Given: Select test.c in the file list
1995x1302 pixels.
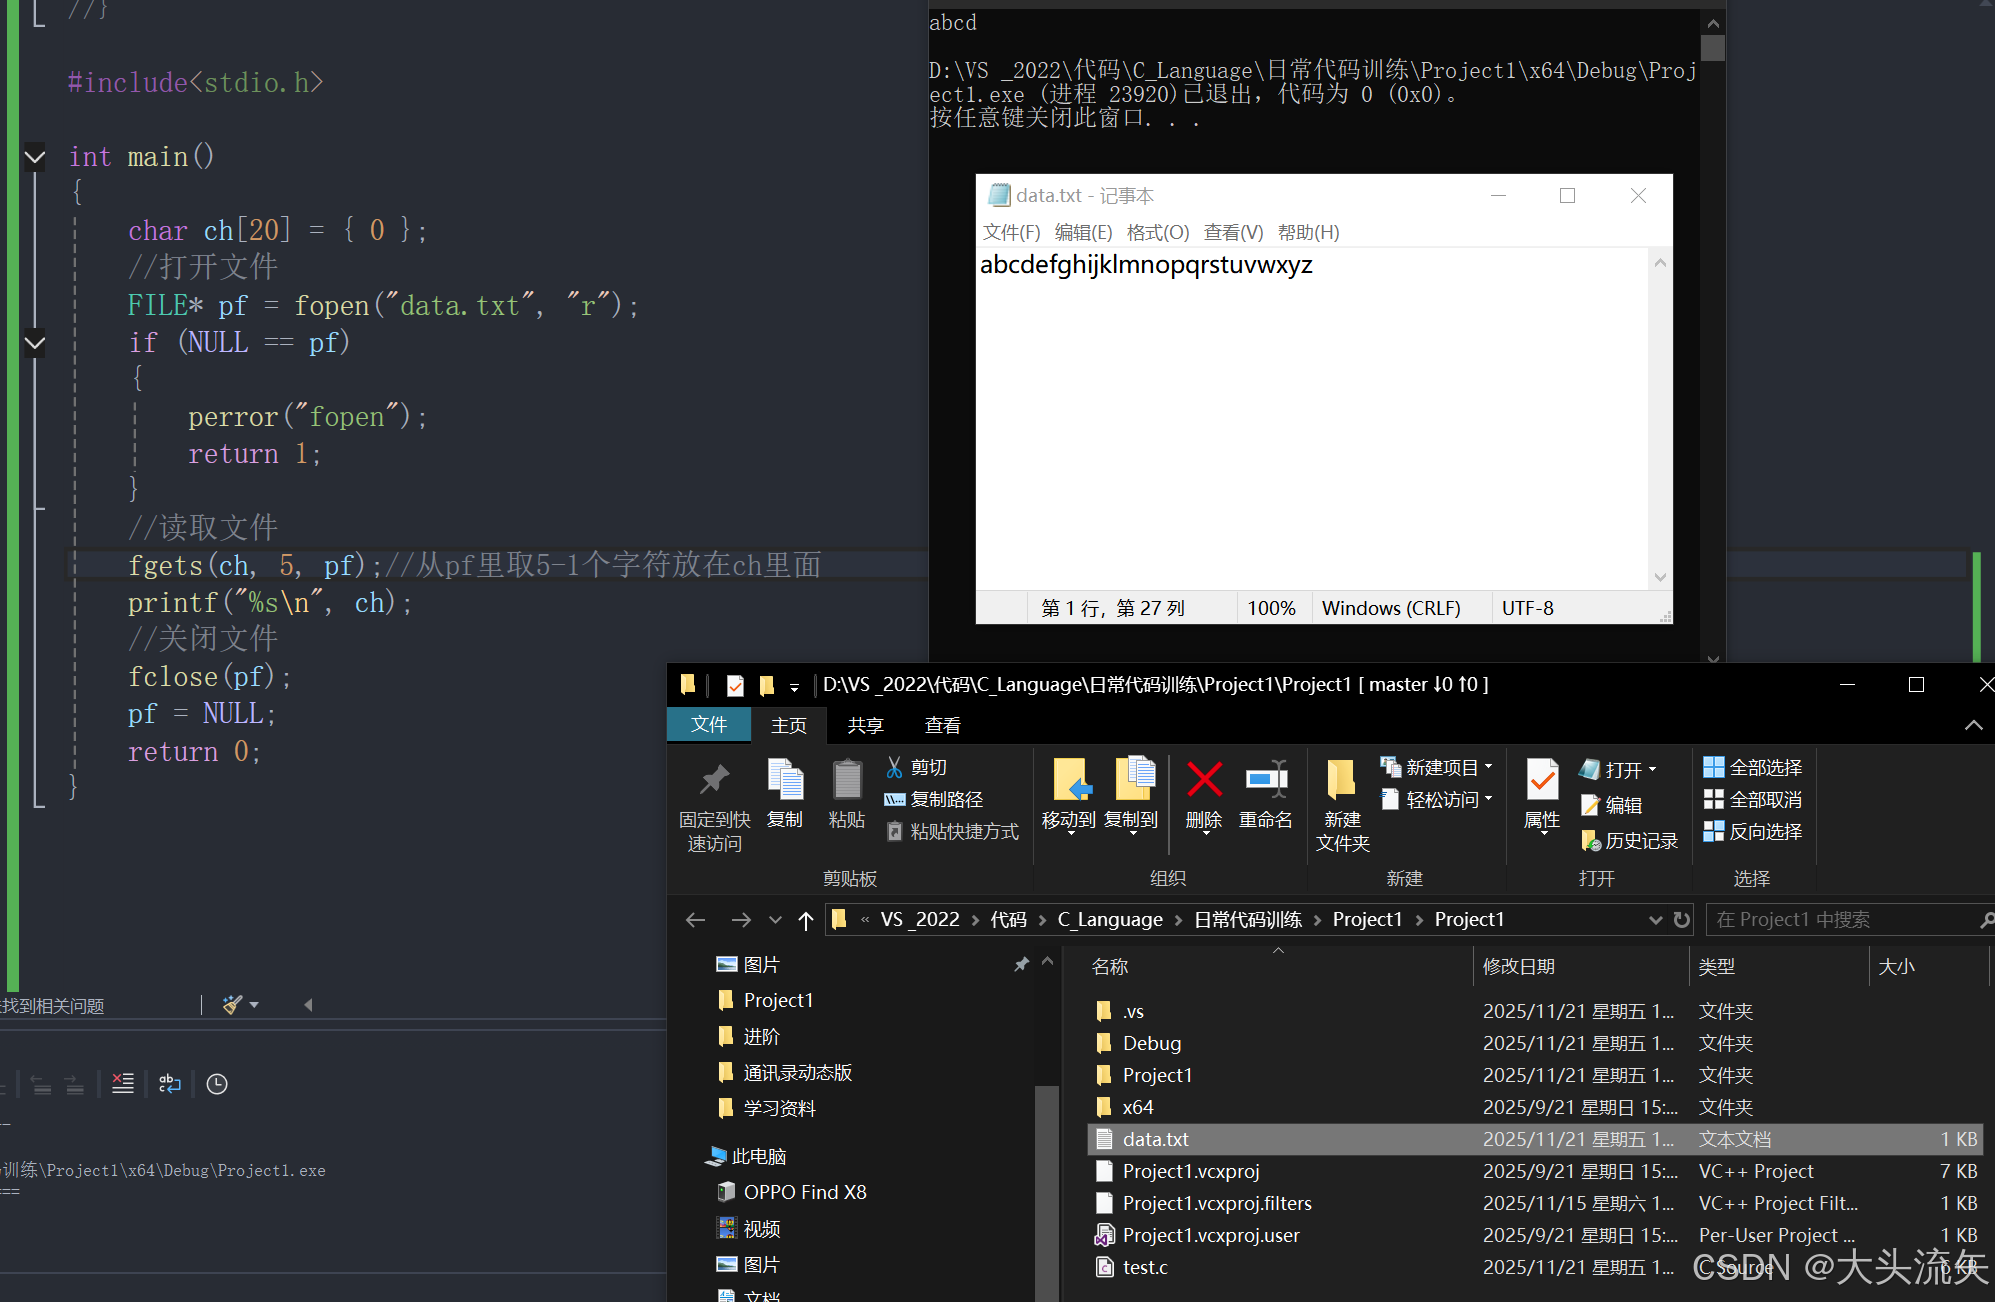Looking at the screenshot, I should coord(1145,1267).
